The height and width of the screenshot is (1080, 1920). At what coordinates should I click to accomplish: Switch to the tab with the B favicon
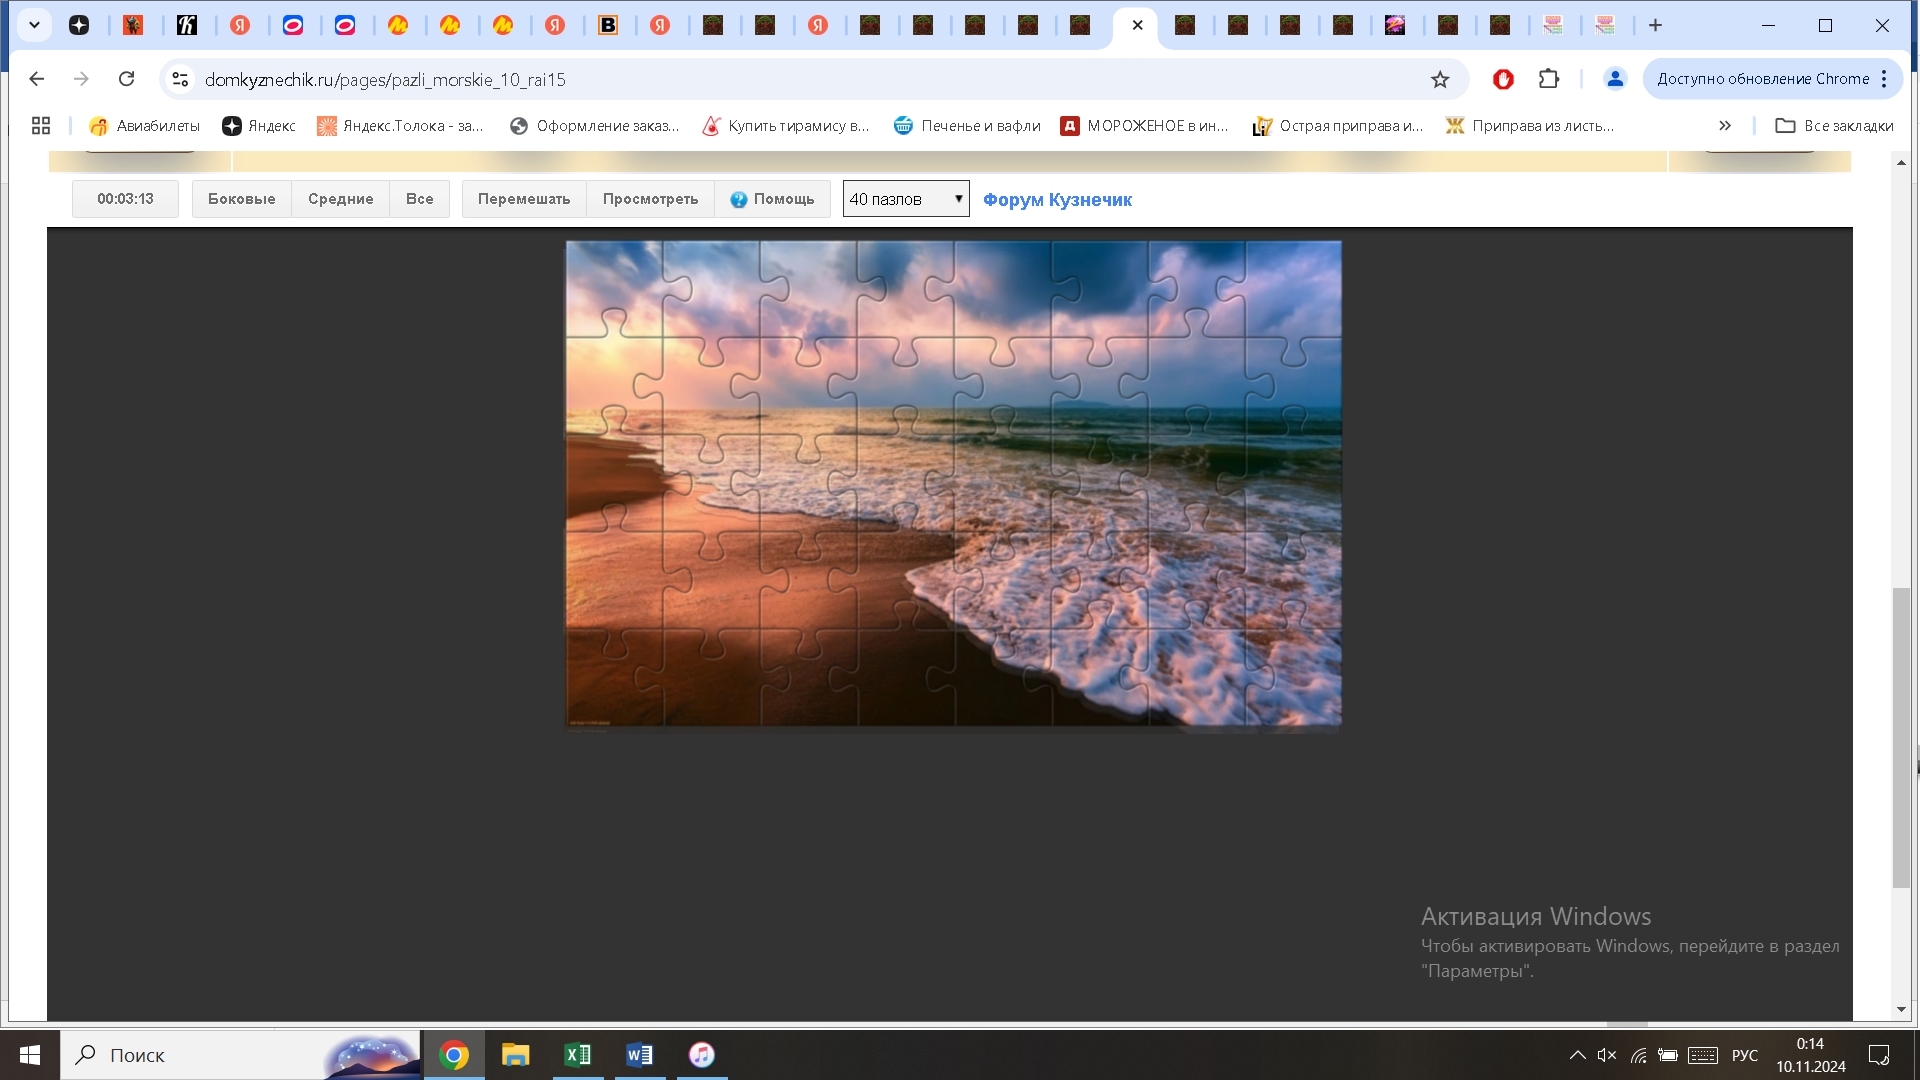coord(608,25)
